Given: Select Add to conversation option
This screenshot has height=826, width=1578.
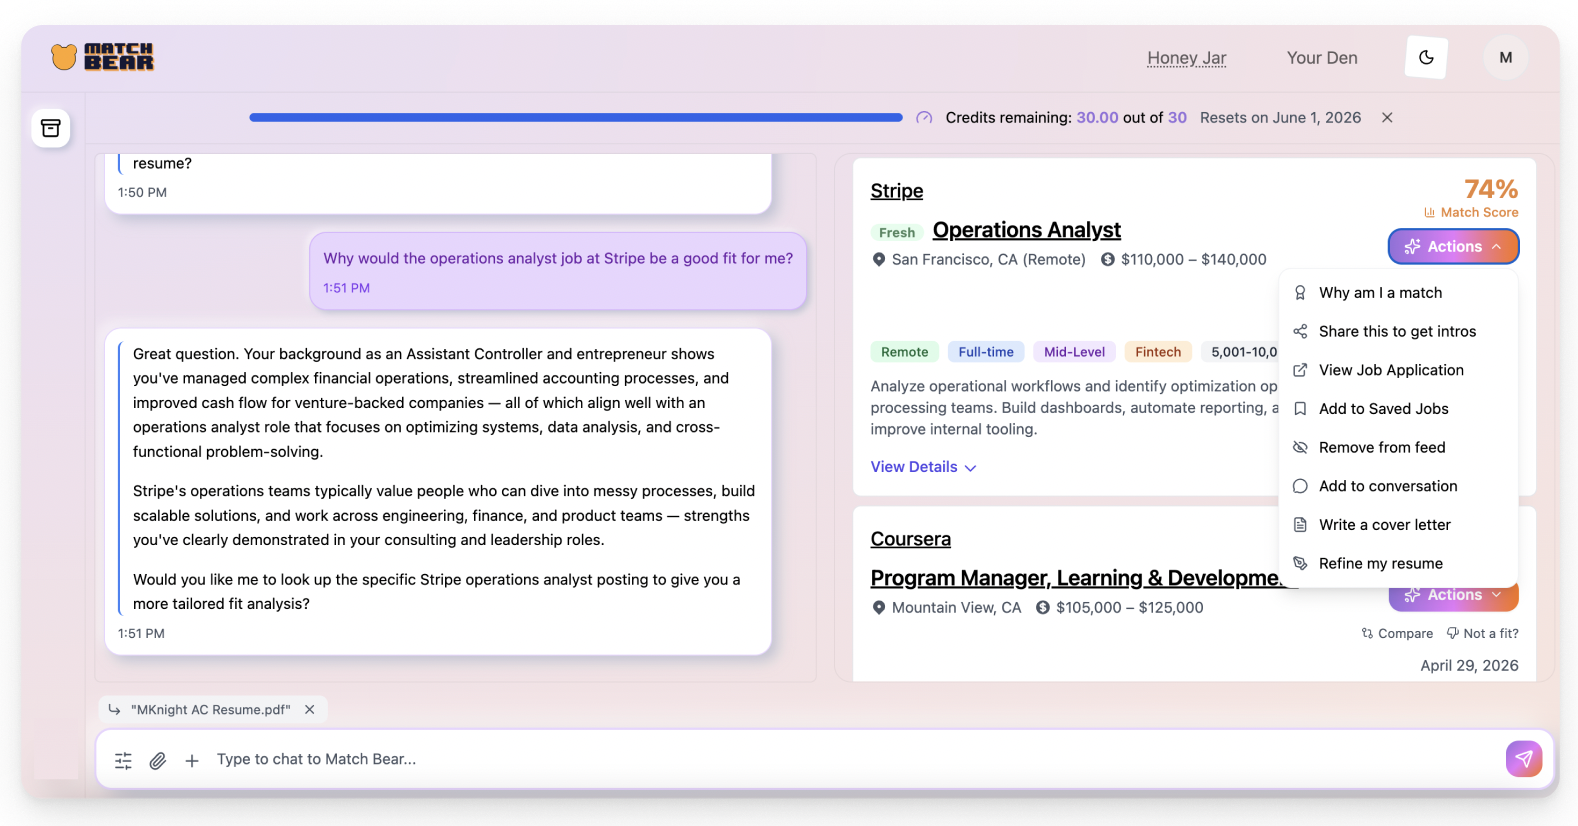Looking at the screenshot, I should click(x=1398, y=486).
